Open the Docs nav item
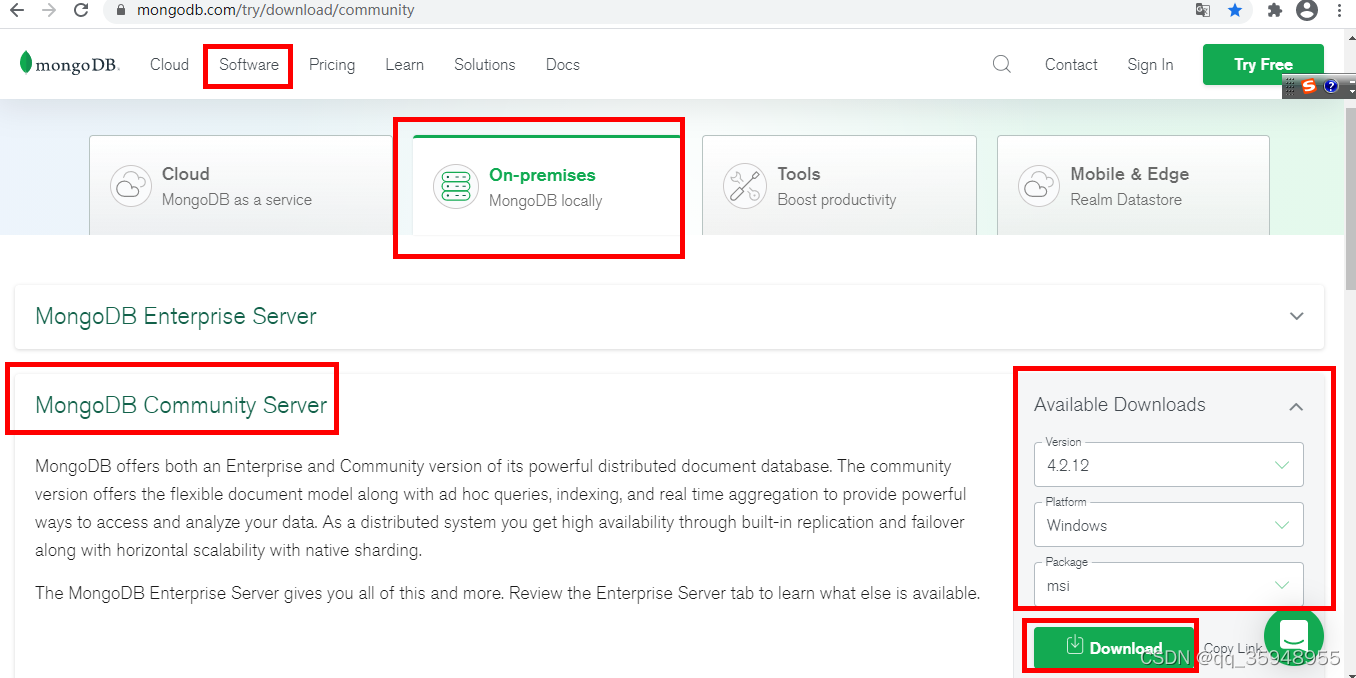The width and height of the screenshot is (1356, 678). 563,64
